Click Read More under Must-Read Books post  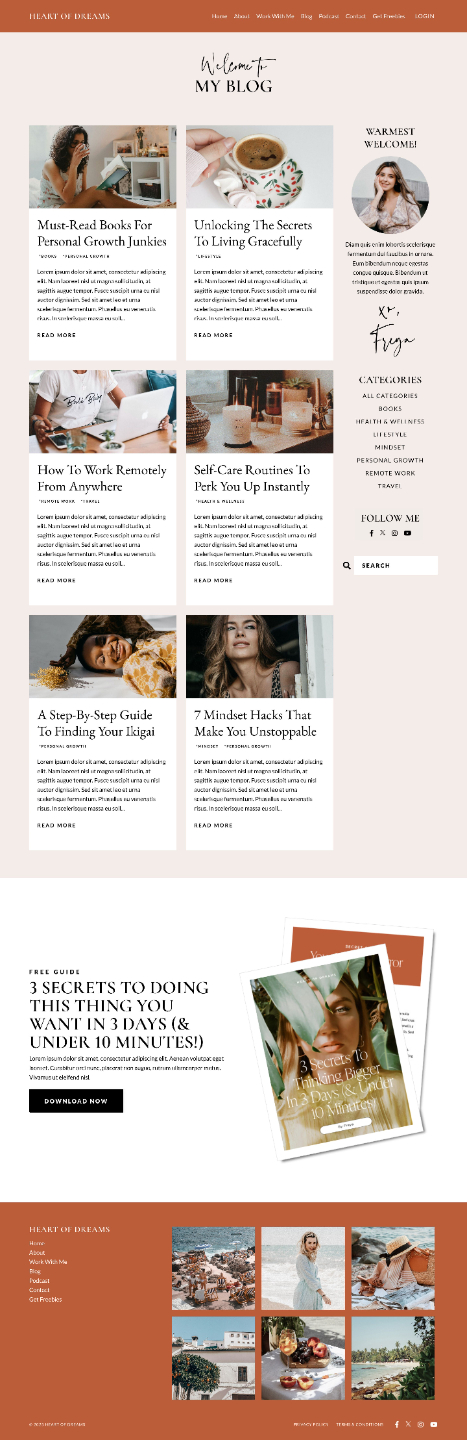click(56, 335)
